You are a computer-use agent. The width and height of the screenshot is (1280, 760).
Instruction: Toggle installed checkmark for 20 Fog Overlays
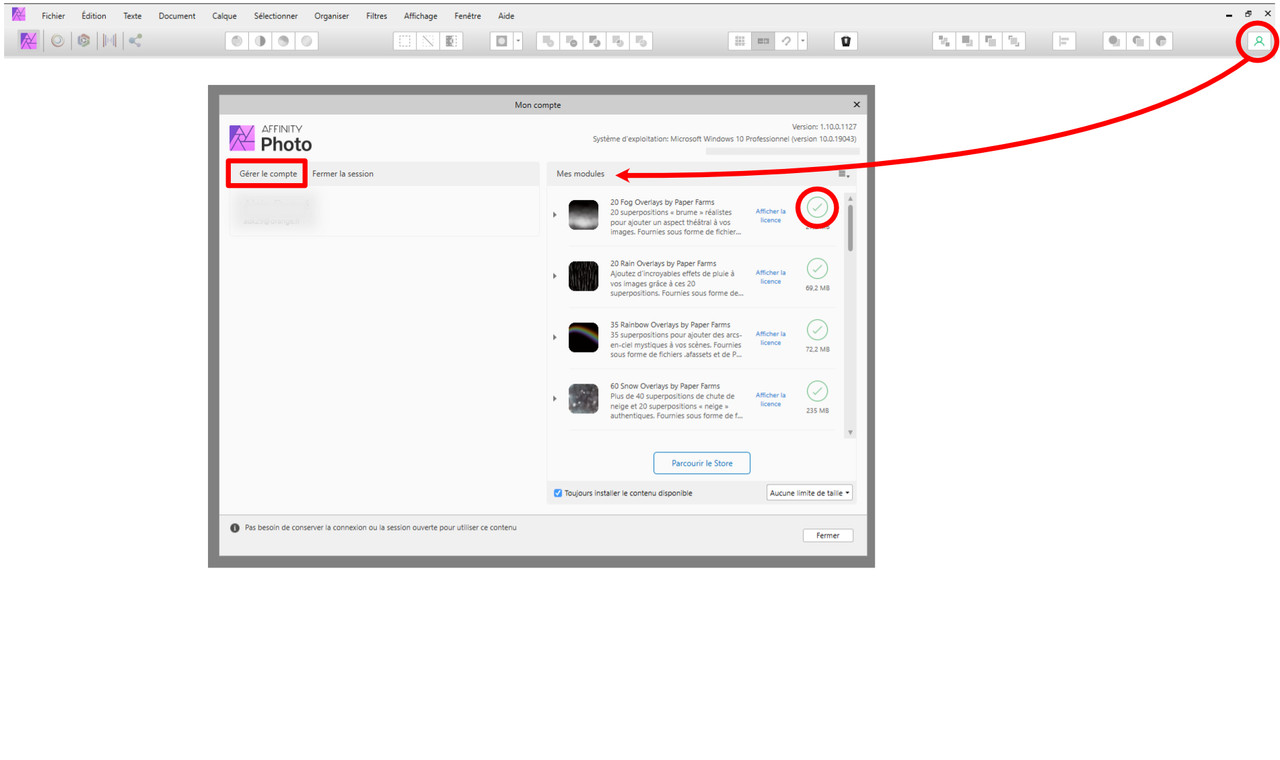tap(817, 208)
